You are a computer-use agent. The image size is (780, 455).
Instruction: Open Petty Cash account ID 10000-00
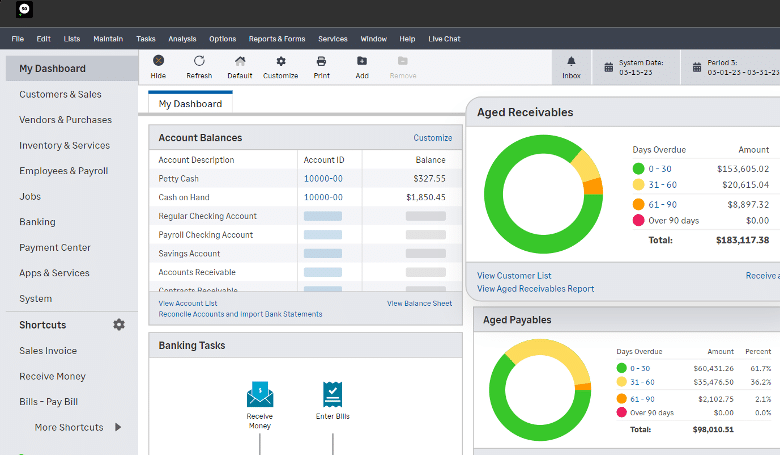pos(323,178)
